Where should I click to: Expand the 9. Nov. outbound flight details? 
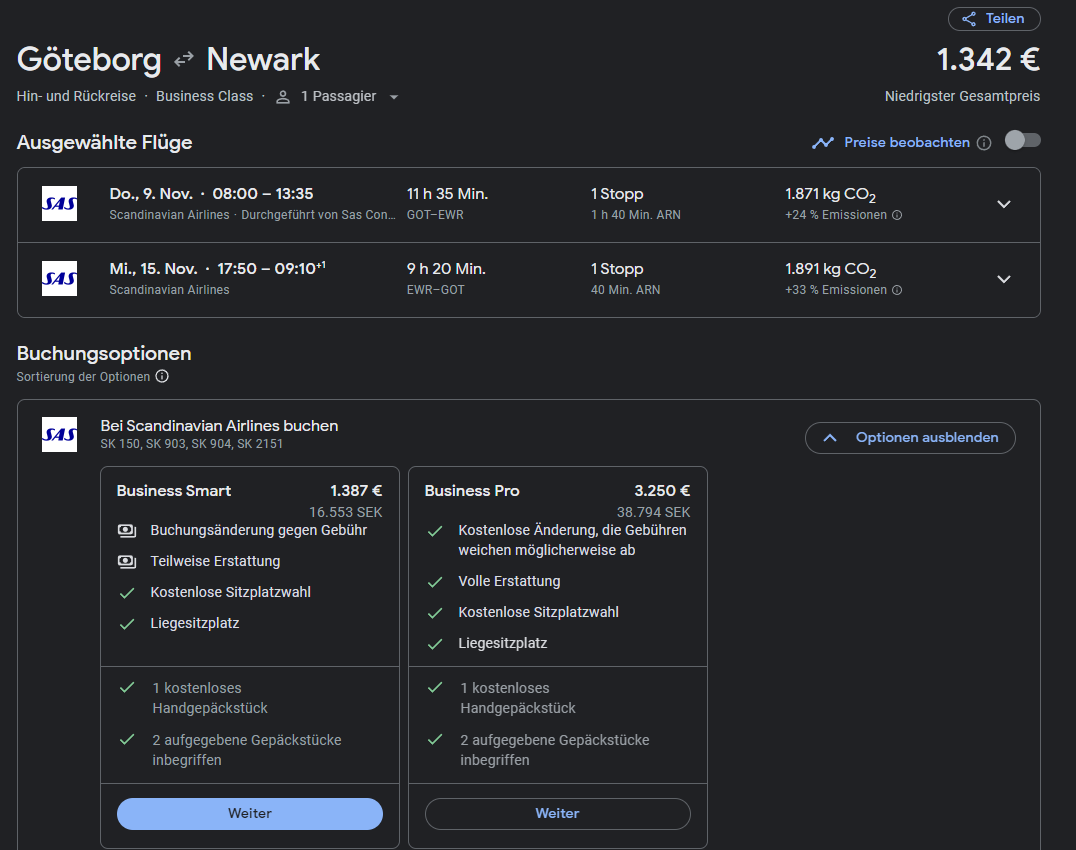(1004, 204)
